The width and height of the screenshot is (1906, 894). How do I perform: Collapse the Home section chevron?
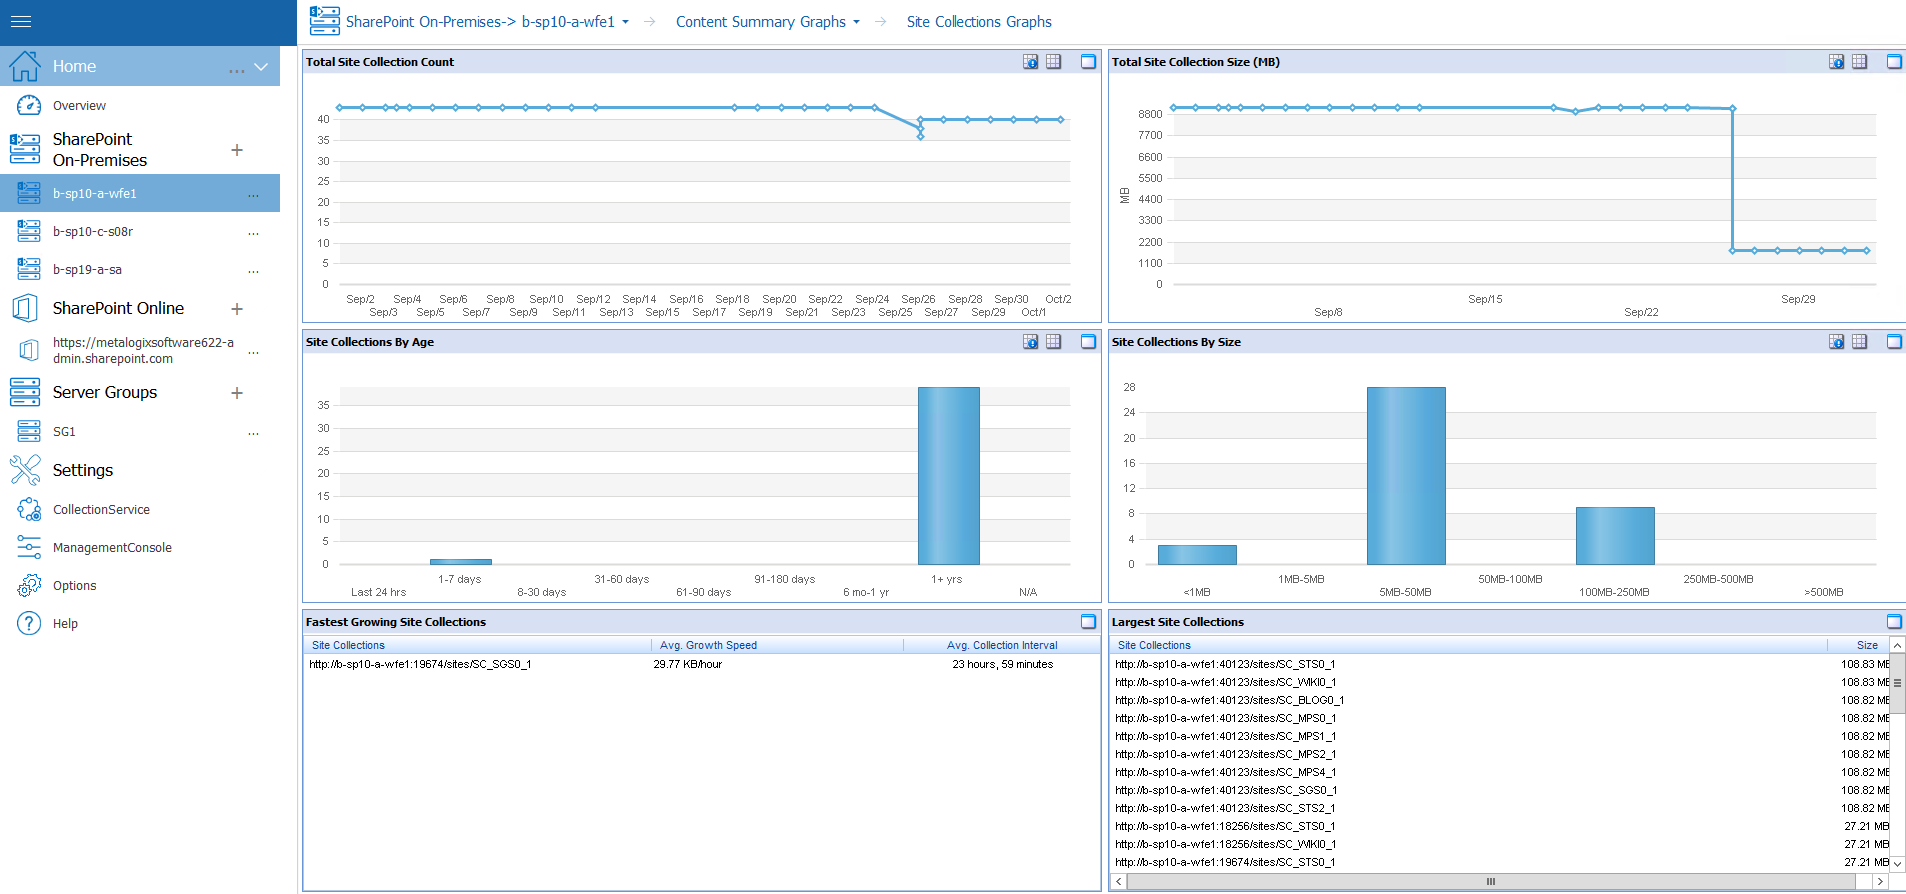coord(261,67)
